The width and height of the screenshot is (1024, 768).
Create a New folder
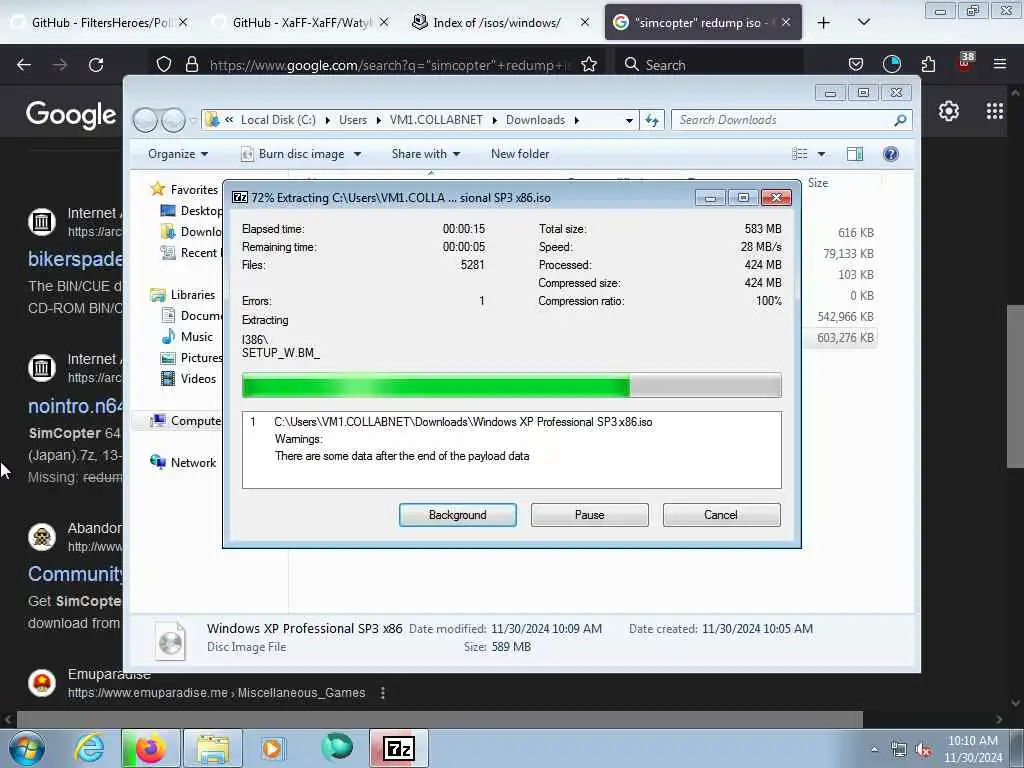click(520, 154)
